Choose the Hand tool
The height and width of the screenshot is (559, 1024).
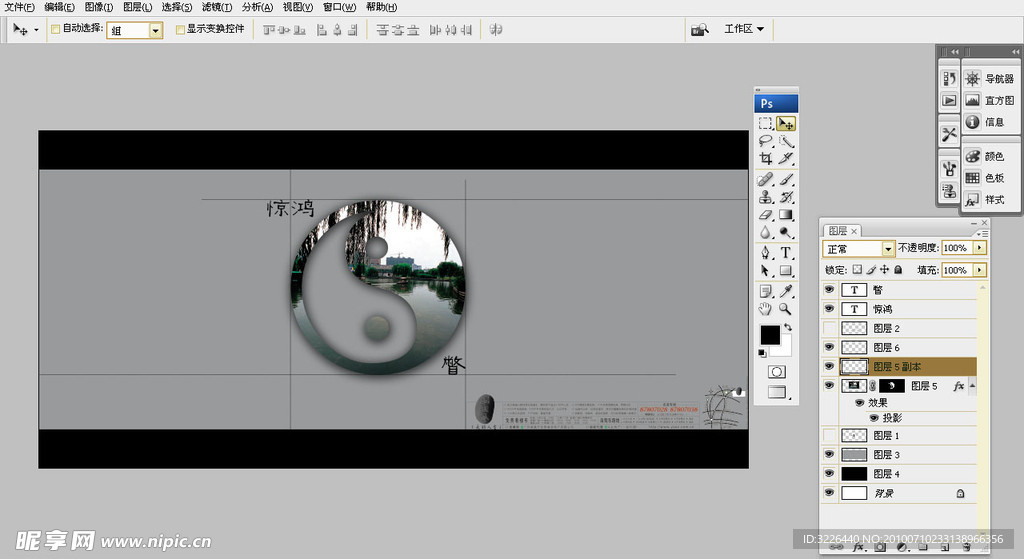coord(765,309)
